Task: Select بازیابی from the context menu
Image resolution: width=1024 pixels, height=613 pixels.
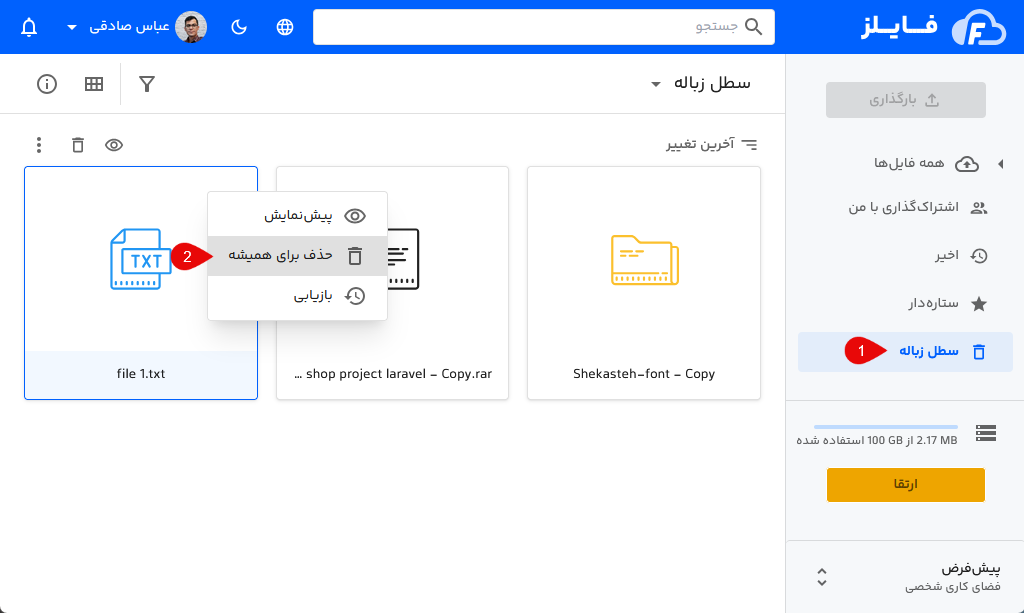Action: tap(297, 295)
